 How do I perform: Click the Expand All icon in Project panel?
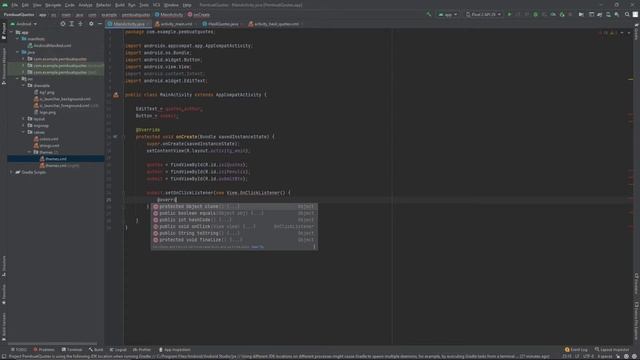point(71,24)
